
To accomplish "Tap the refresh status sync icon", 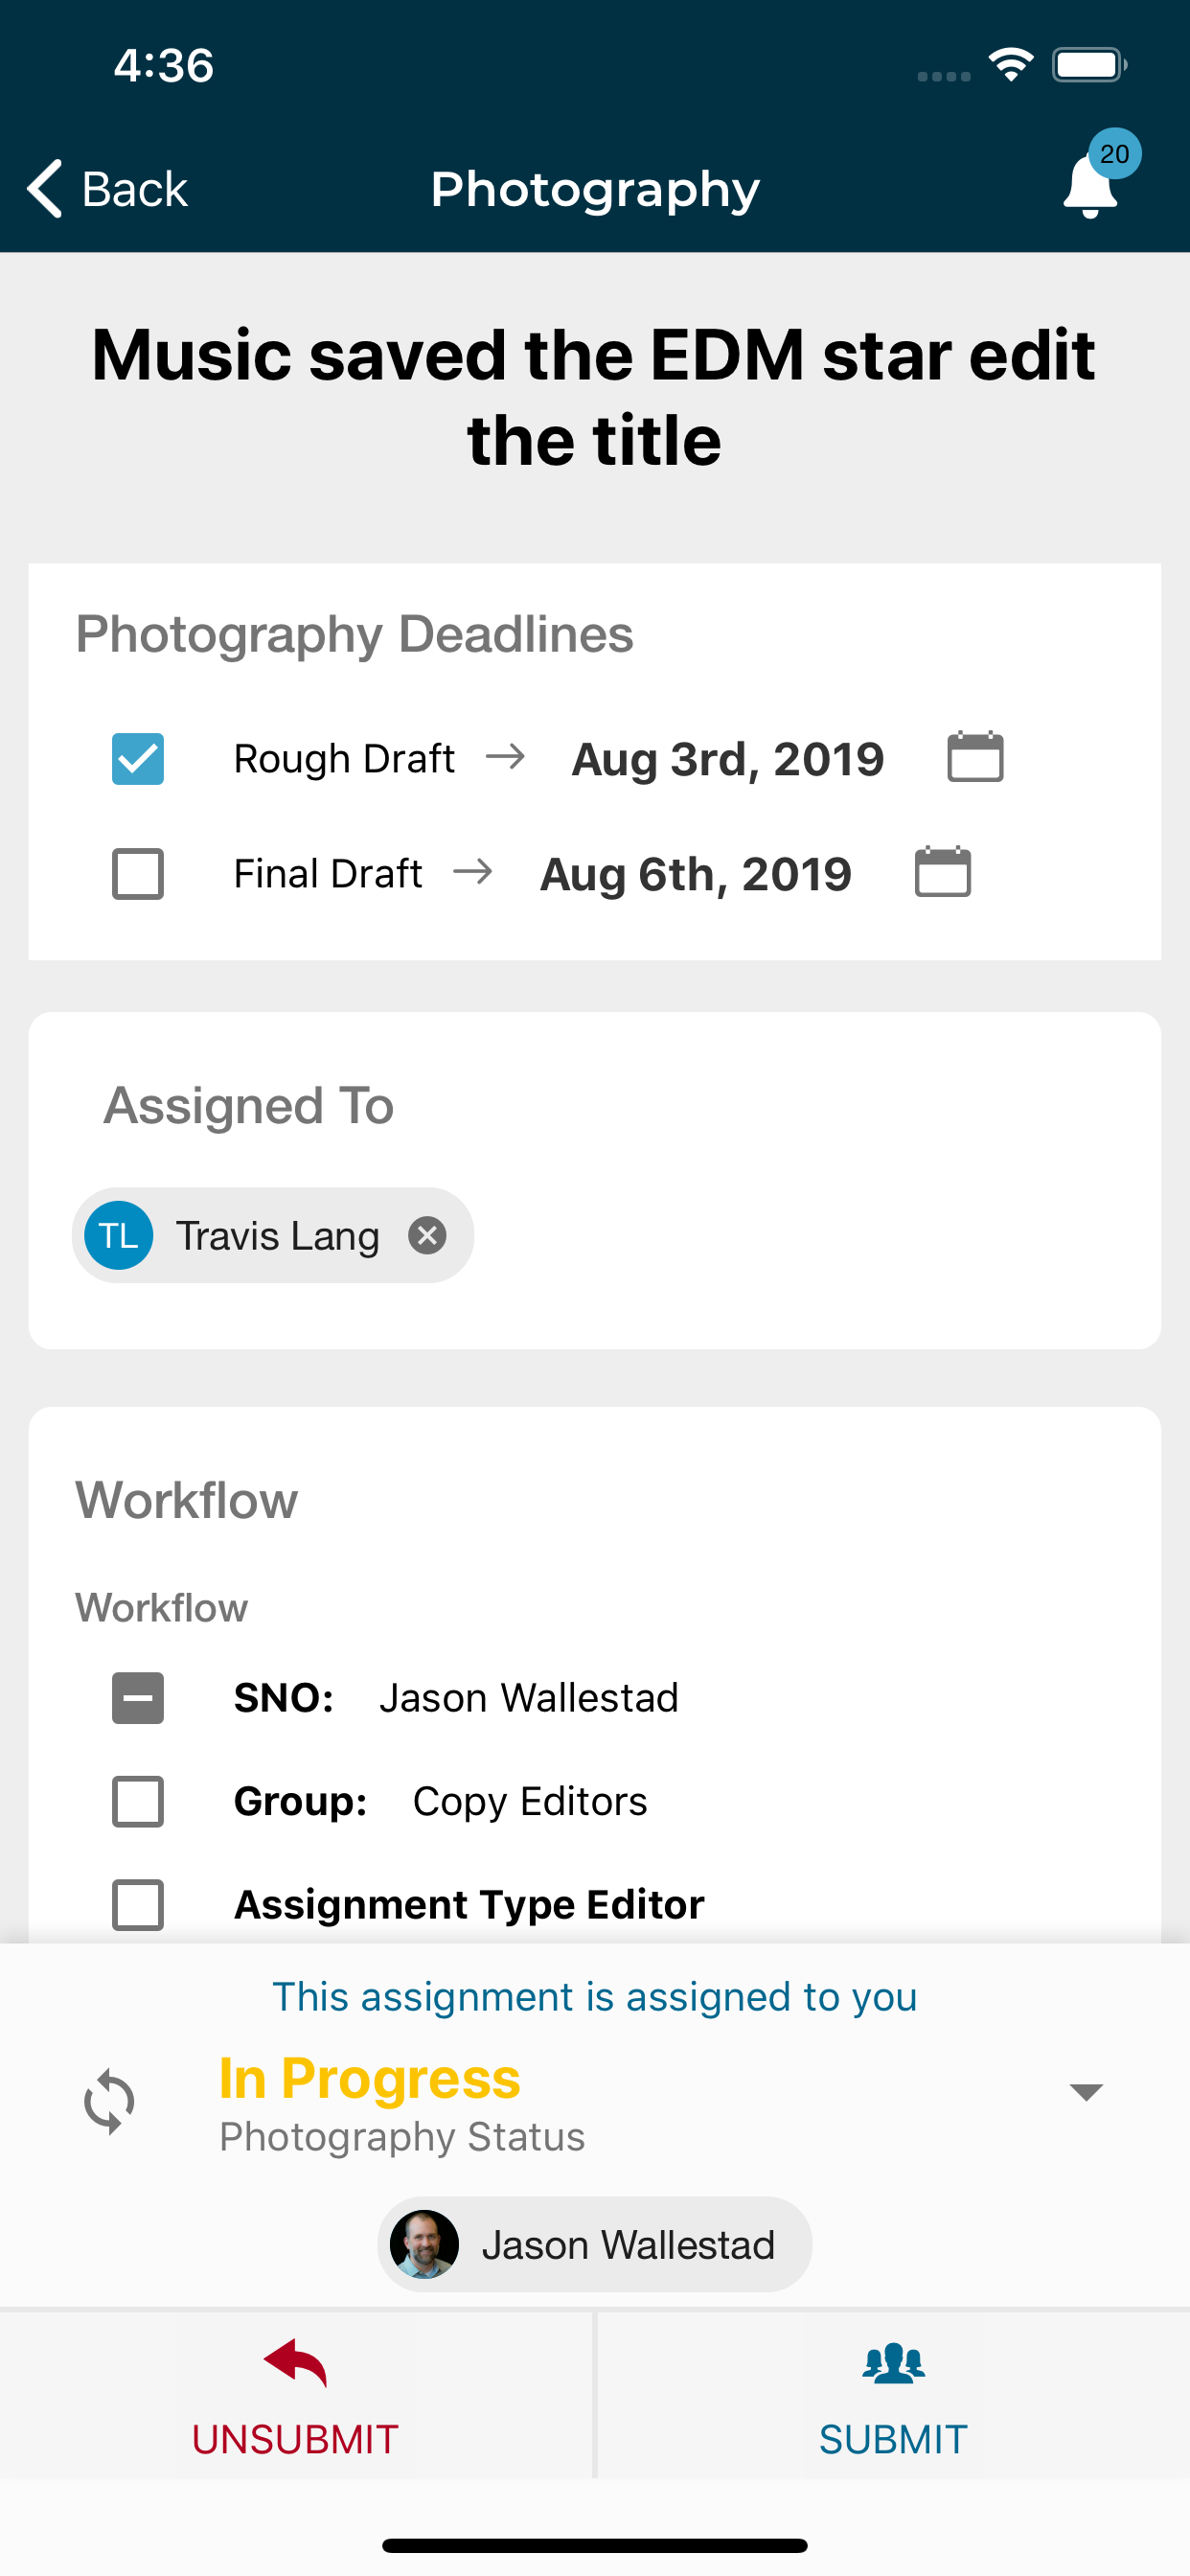I will 109,2101.
